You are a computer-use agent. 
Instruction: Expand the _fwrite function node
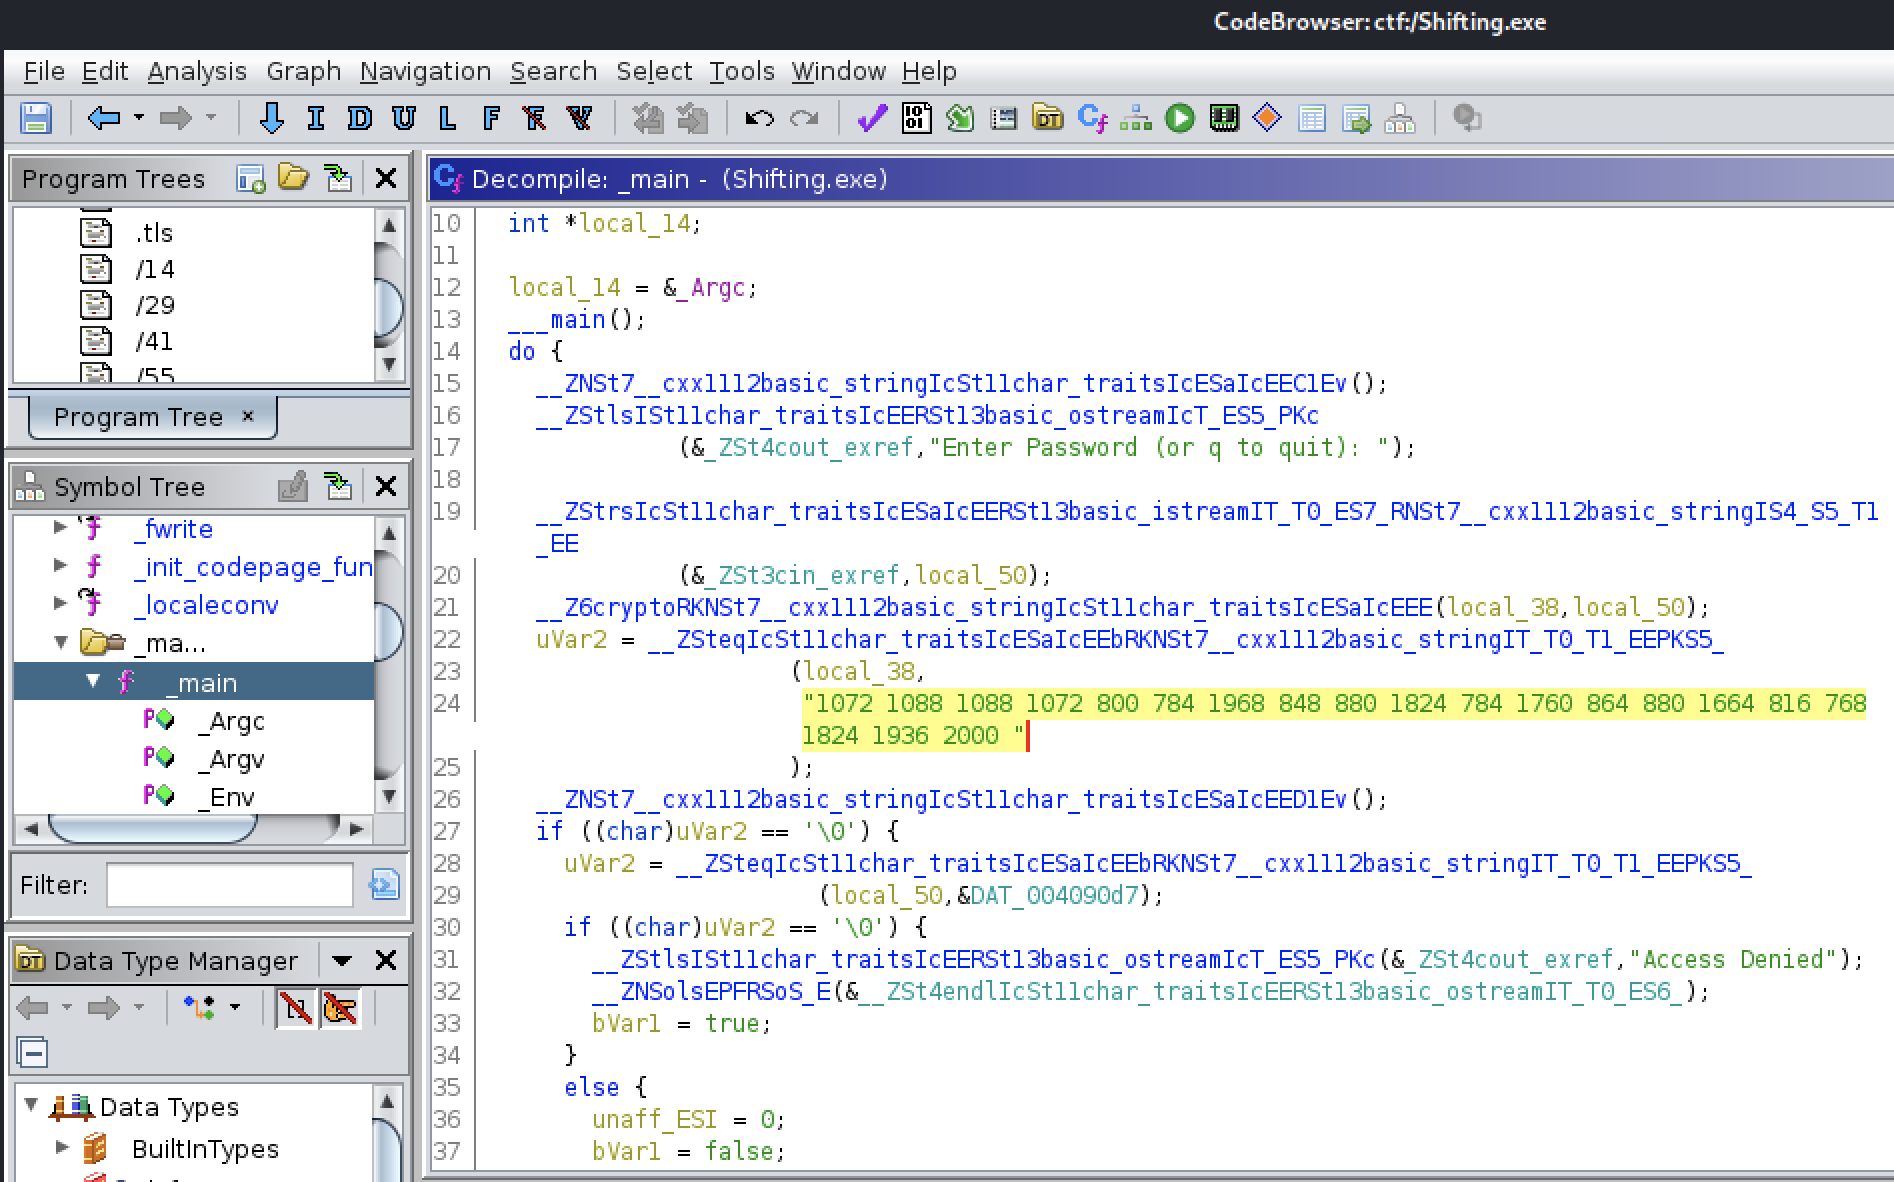pyautogui.click(x=60, y=528)
